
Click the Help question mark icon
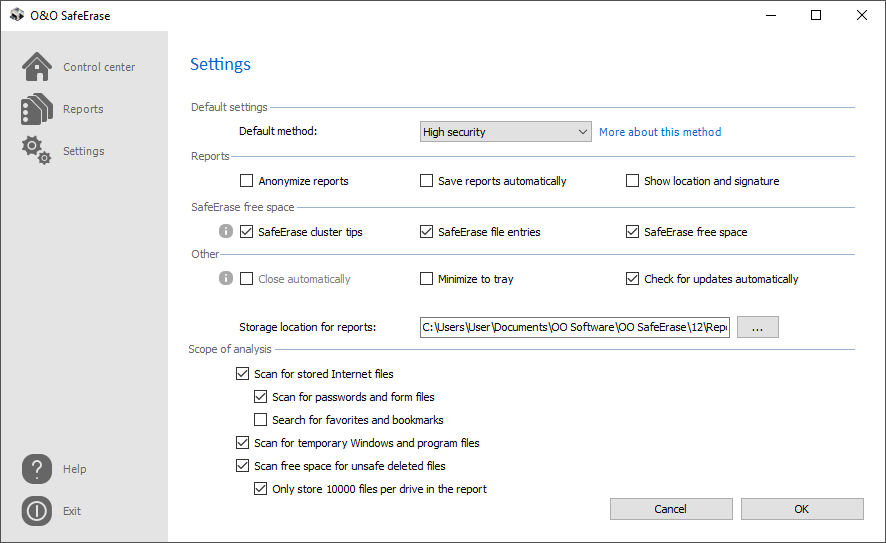[x=37, y=469]
